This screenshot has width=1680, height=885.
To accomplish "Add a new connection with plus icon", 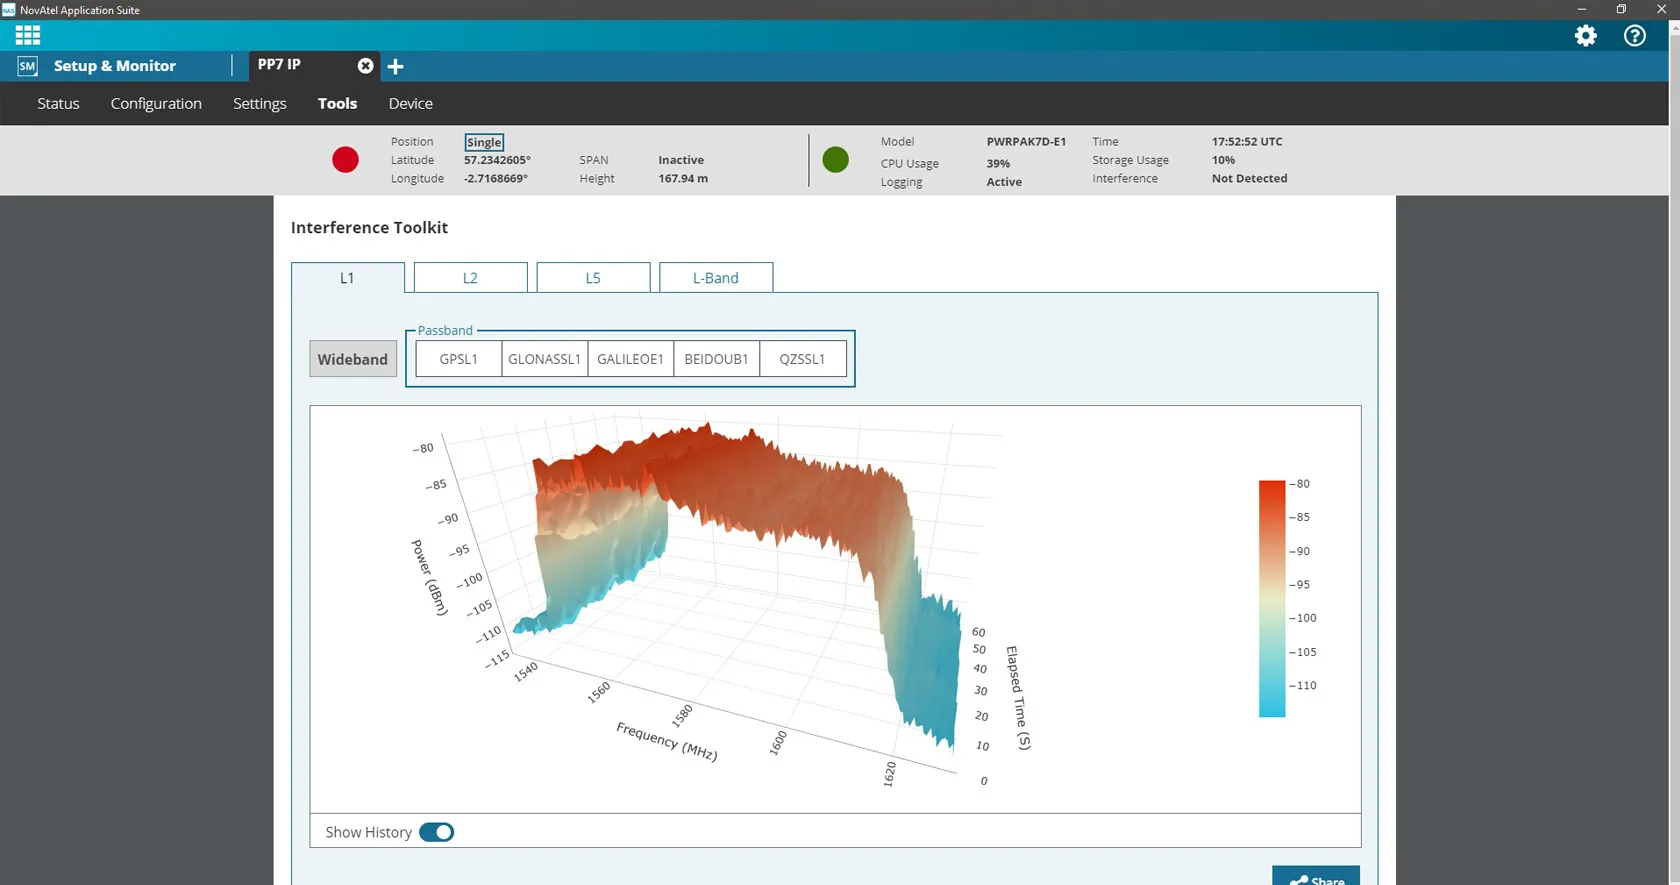I will [x=396, y=67].
